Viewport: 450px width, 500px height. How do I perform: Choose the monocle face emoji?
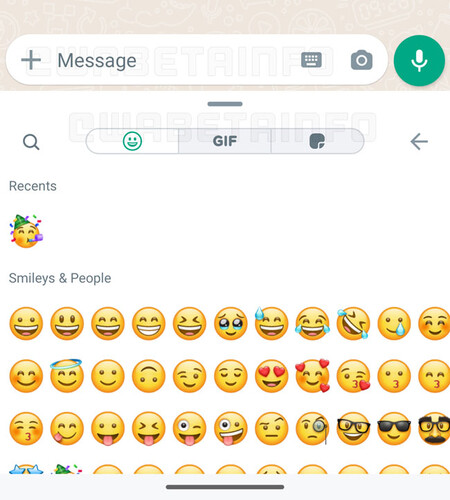click(313, 429)
